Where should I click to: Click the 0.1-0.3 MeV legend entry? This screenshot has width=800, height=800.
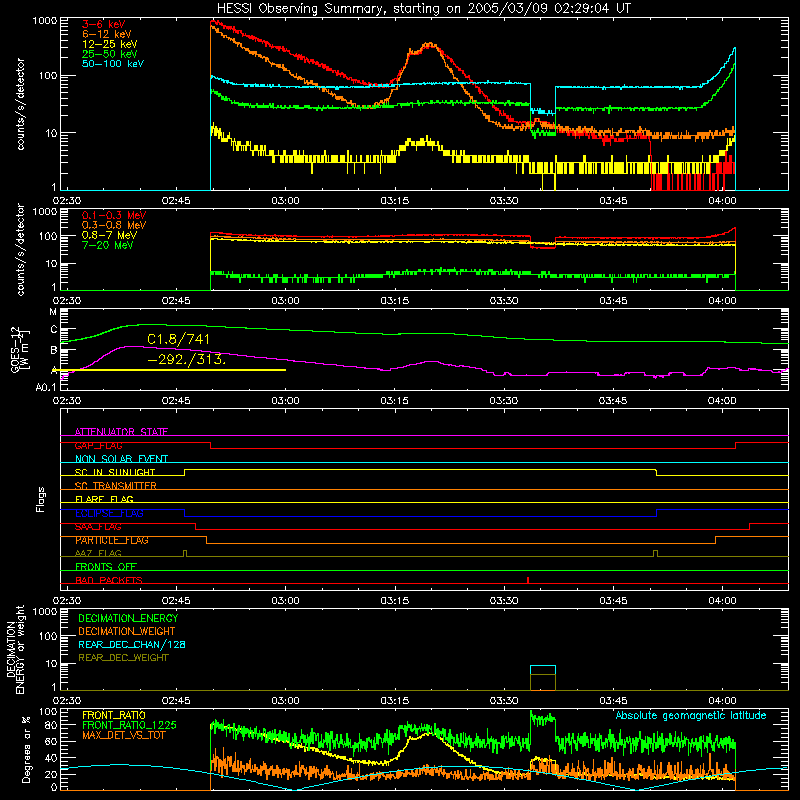[x=114, y=215]
